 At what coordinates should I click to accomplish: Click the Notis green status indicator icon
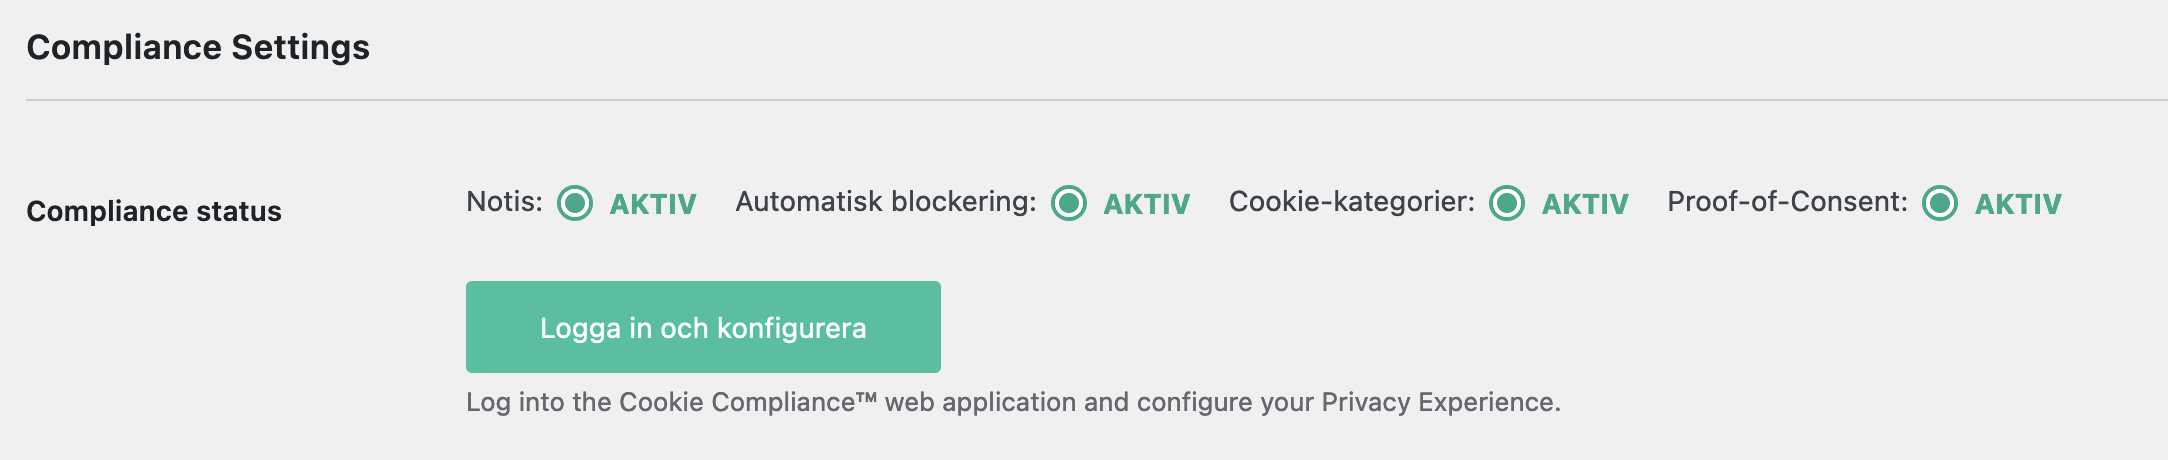pos(575,203)
